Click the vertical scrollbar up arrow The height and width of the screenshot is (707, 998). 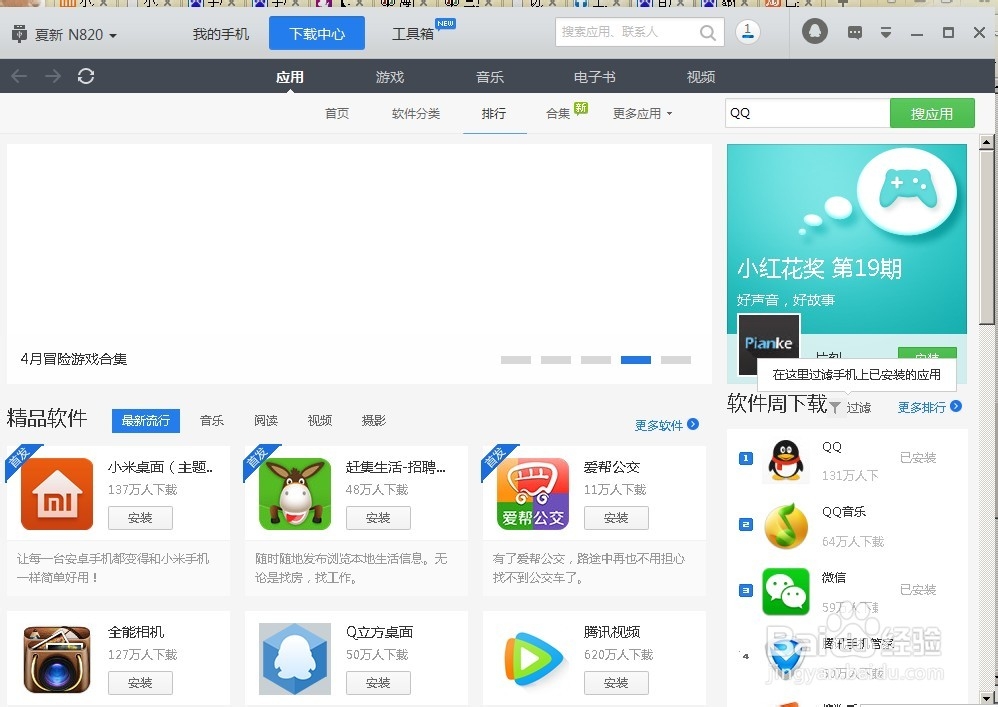987,142
